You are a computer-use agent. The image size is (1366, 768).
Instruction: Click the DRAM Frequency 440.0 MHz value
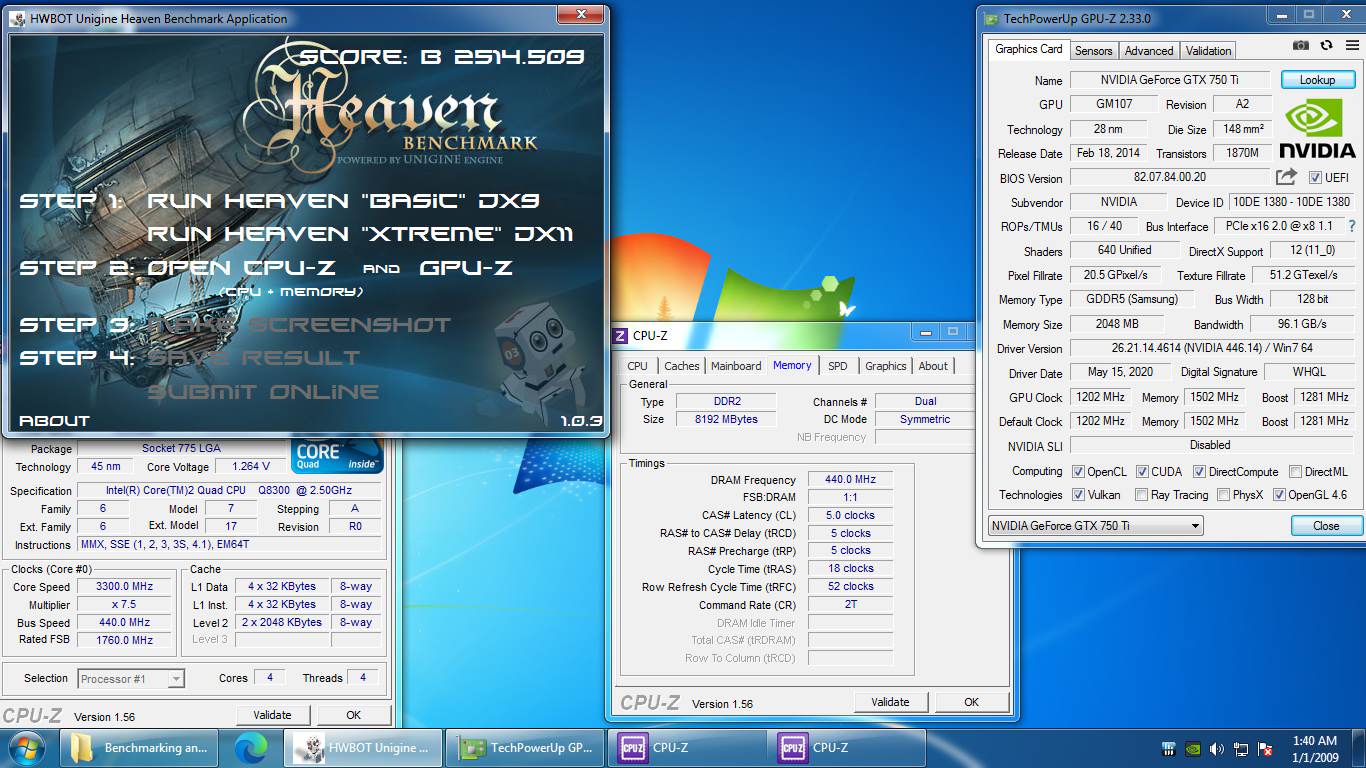tap(850, 480)
